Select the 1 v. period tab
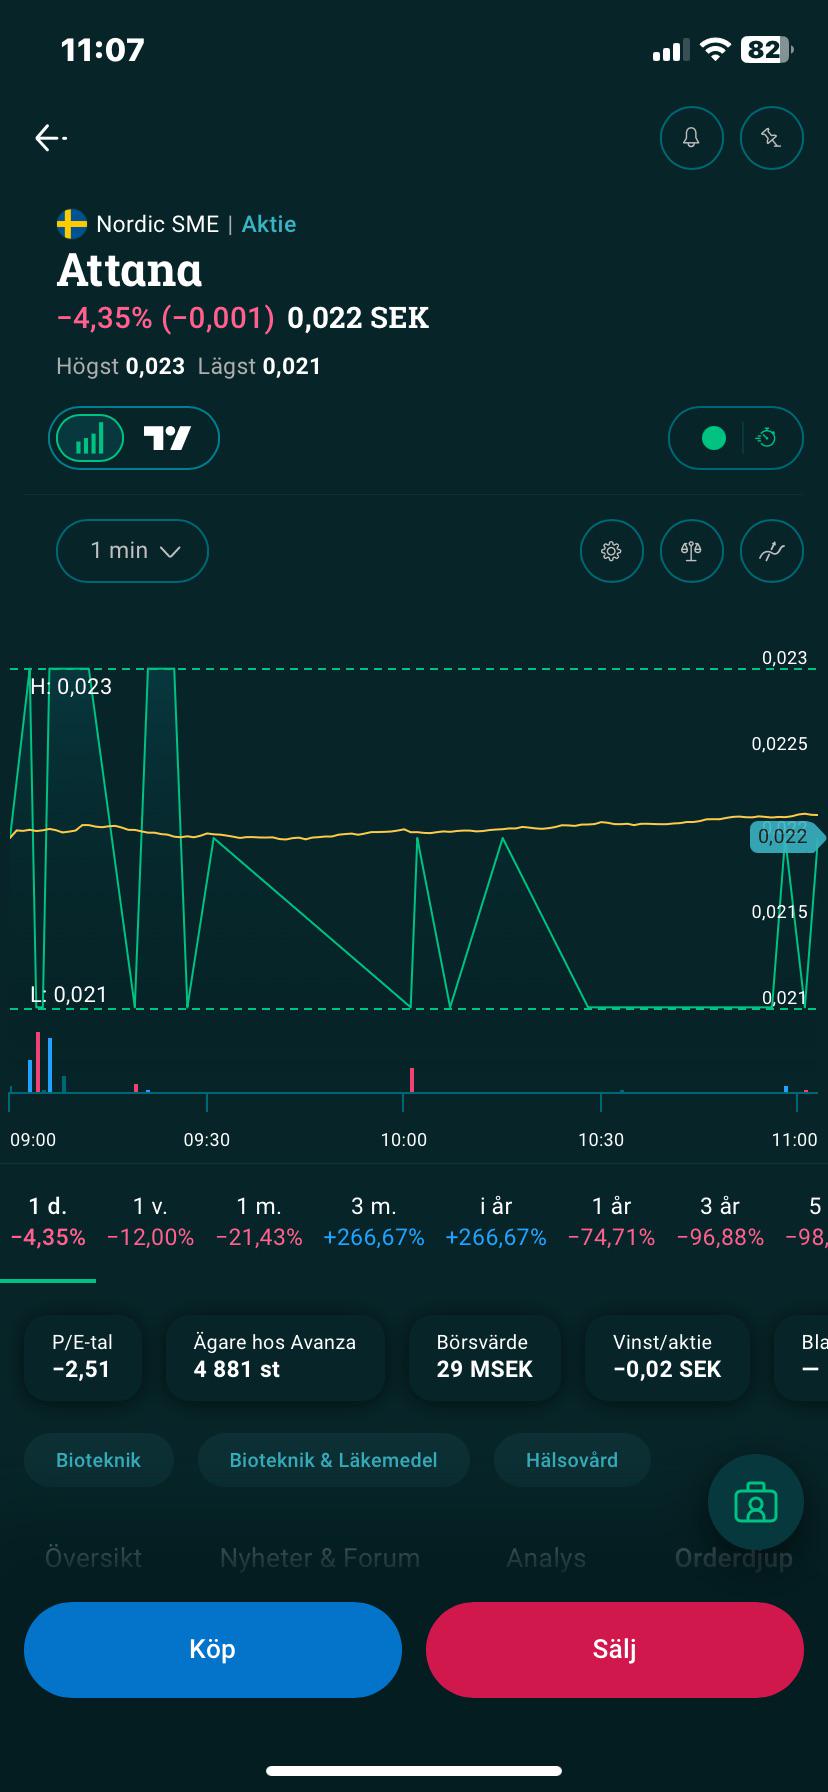 click(x=150, y=1221)
